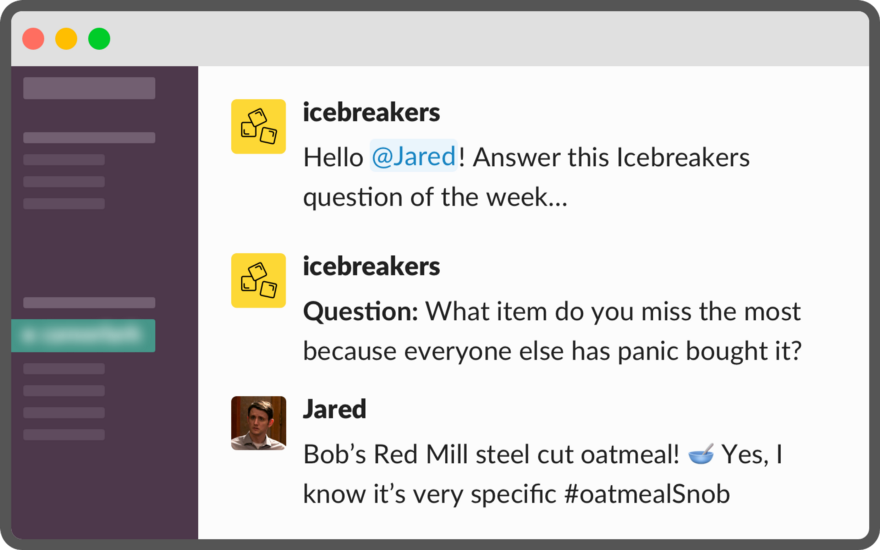This screenshot has height=550, width=880.
Task: Collapse the sidebar section header above the highlighted channel
Action: [89, 303]
